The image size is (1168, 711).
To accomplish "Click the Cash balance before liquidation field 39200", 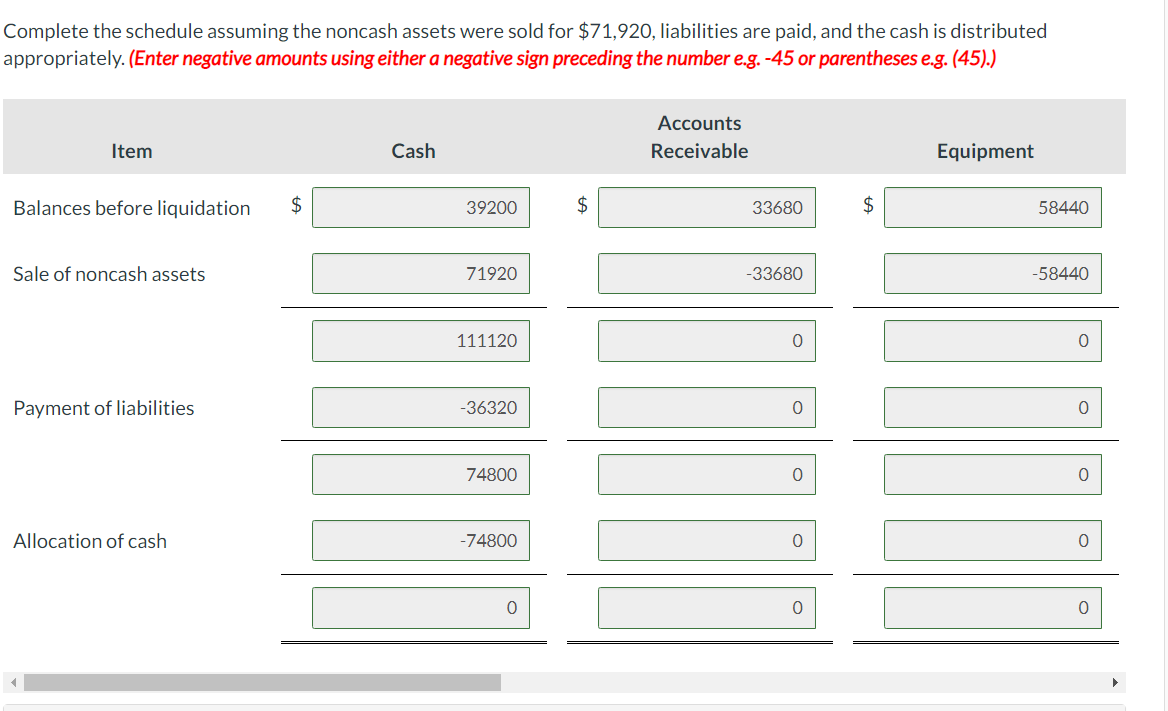I will [x=421, y=207].
